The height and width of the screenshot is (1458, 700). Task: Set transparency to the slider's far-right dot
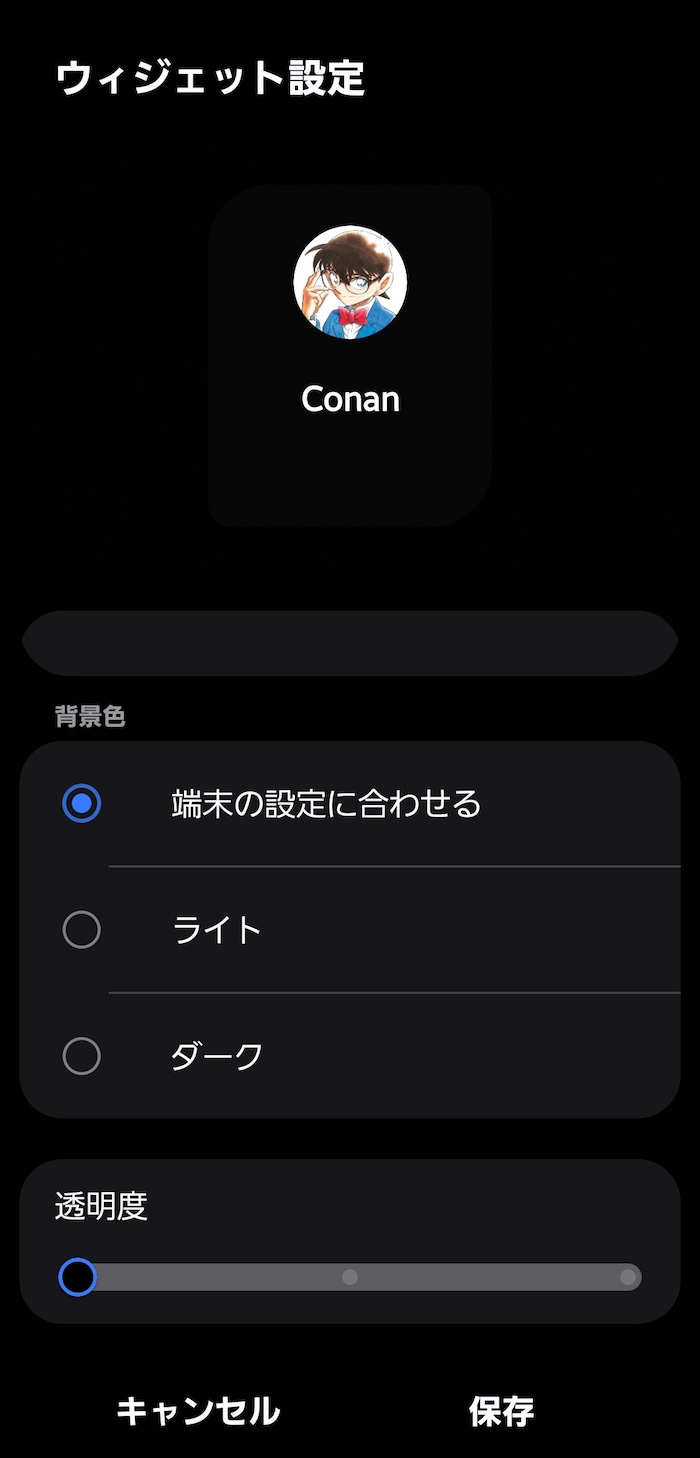(x=627, y=1277)
